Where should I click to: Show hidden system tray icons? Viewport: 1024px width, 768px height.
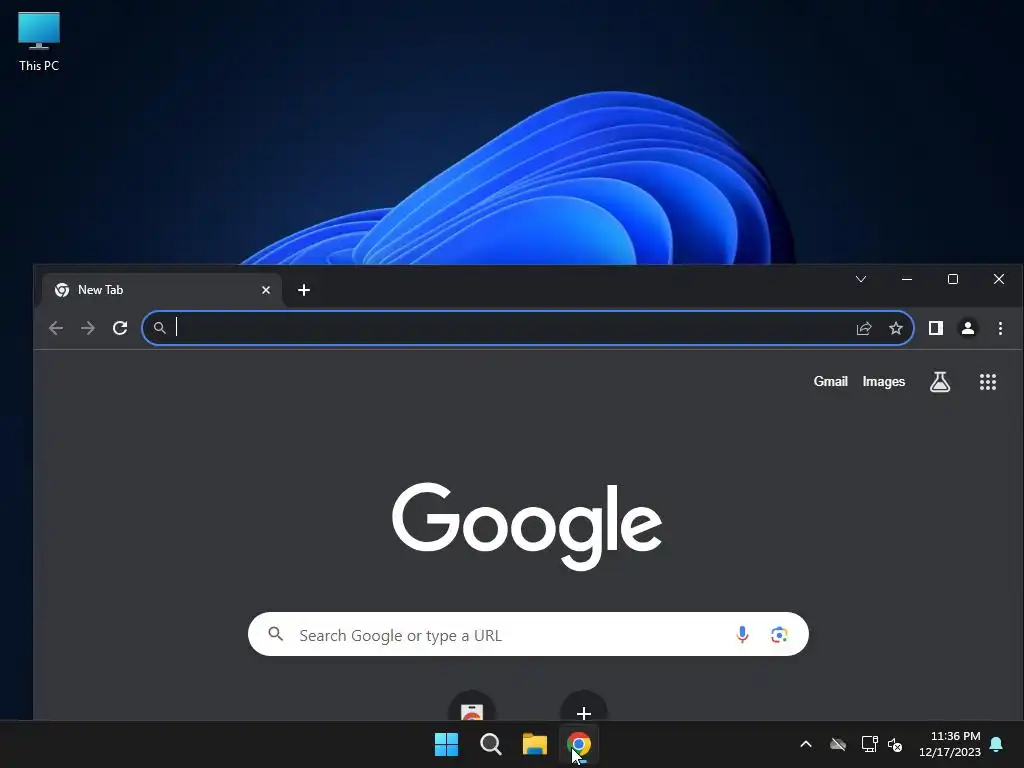pyautogui.click(x=806, y=744)
